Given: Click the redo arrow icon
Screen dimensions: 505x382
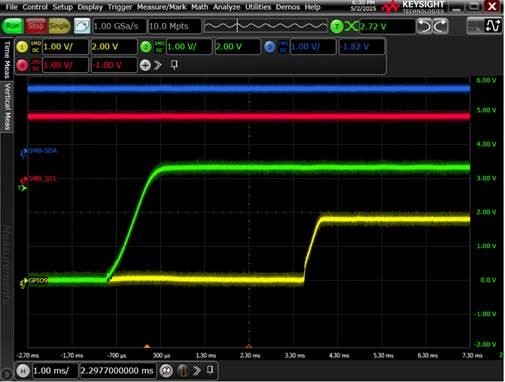Looking at the screenshot, I should tap(440, 26).
